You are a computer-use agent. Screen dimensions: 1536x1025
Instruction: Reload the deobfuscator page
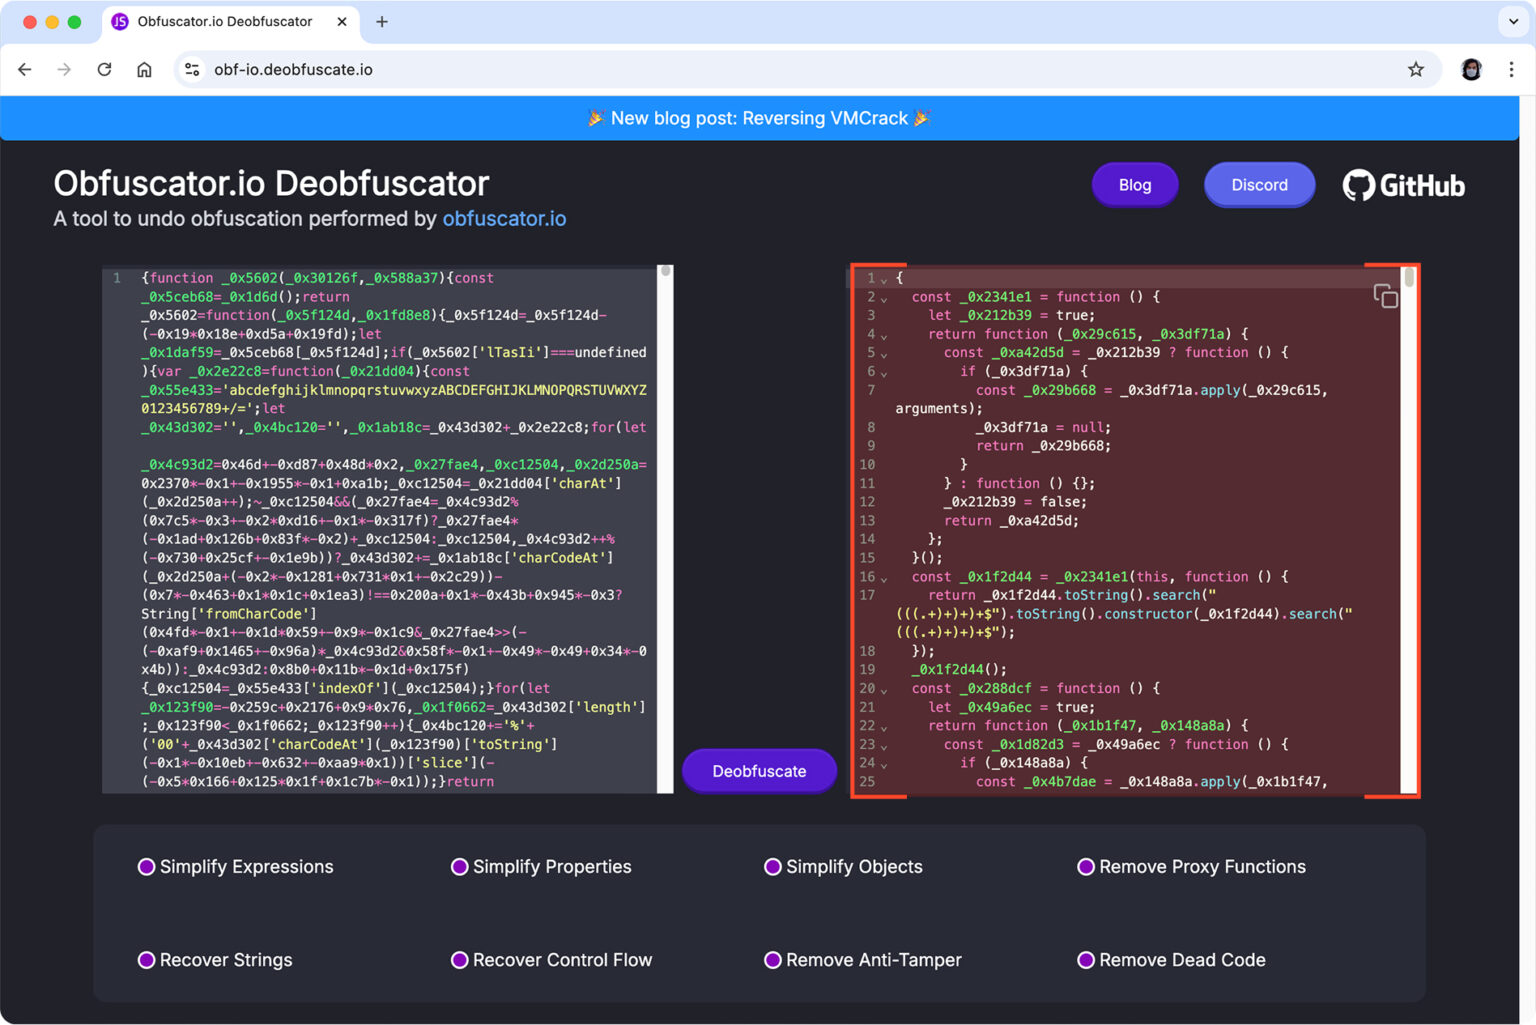click(x=104, y=69)
